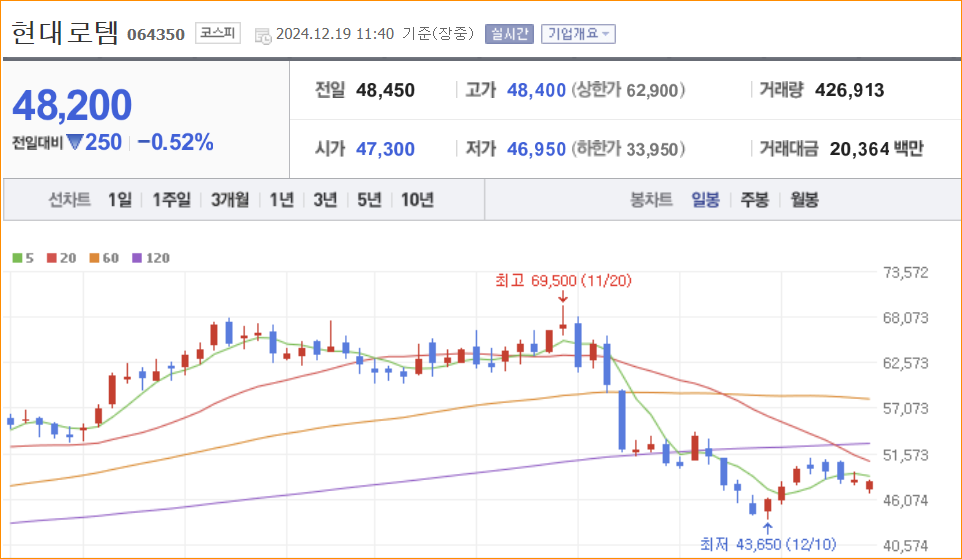Switch to the 주봉 candle chart
This screenshot has height=559, width=962.
pos(755,199)
